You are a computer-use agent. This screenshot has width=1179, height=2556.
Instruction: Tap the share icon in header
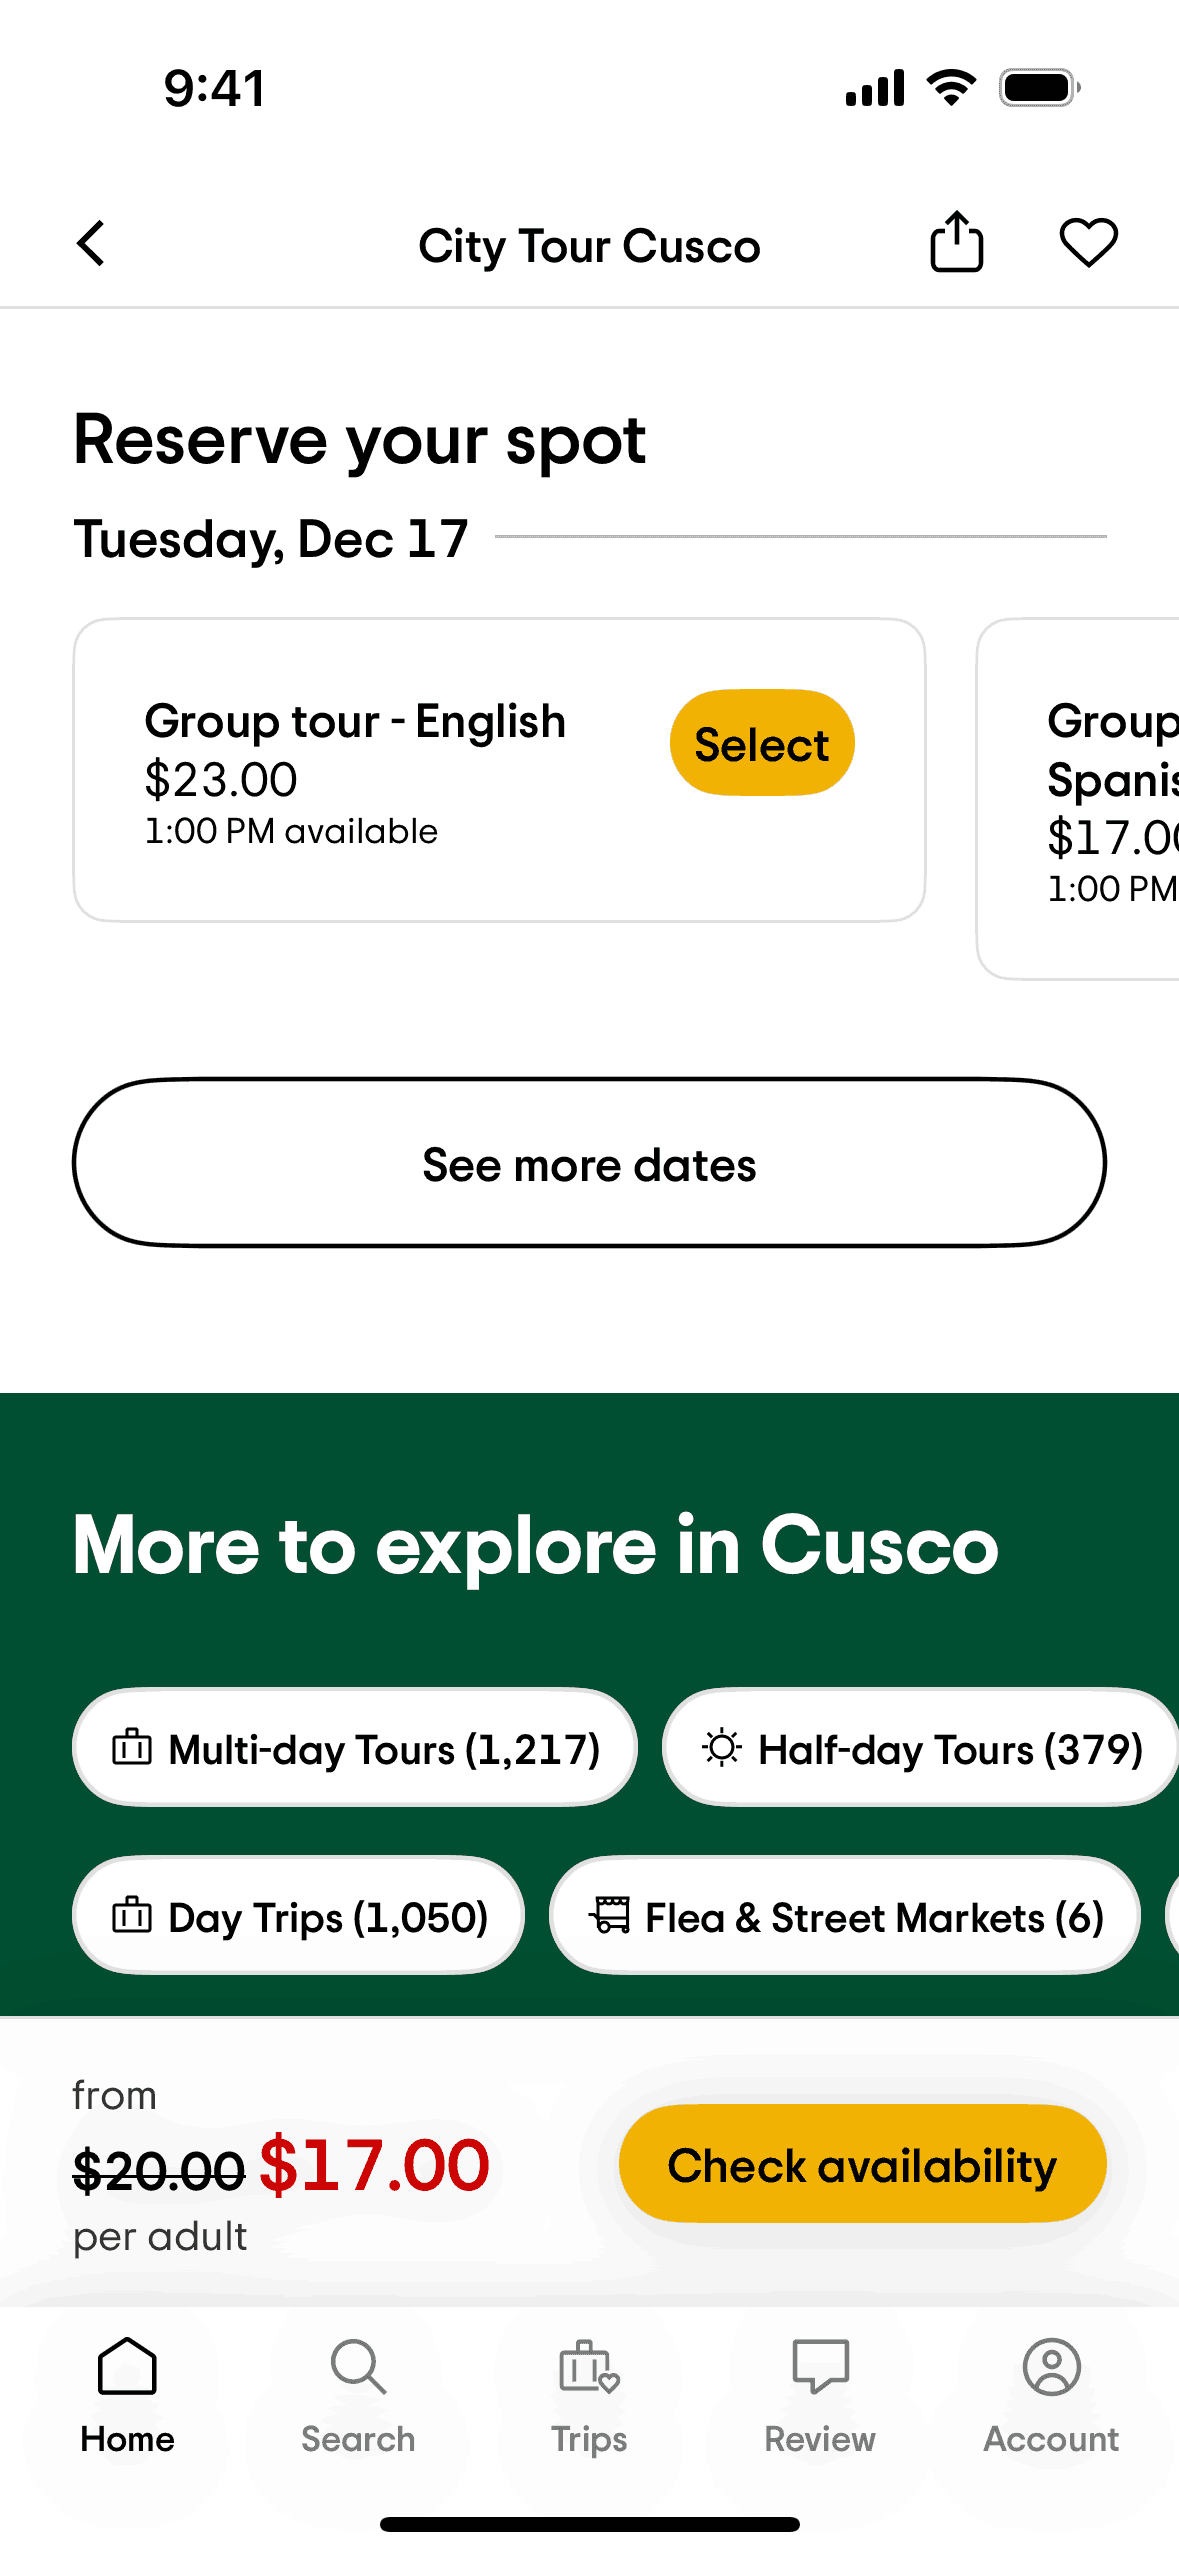coord(956,243)
